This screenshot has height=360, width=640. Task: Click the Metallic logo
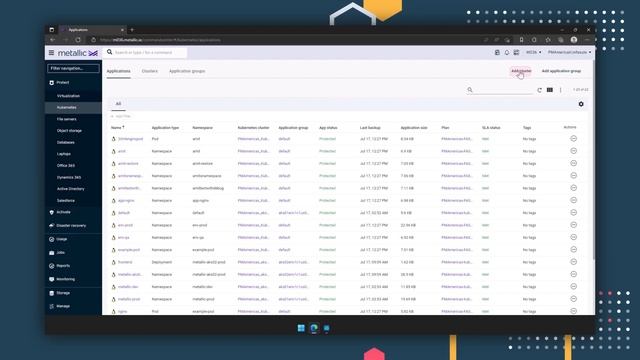(78, 53)
